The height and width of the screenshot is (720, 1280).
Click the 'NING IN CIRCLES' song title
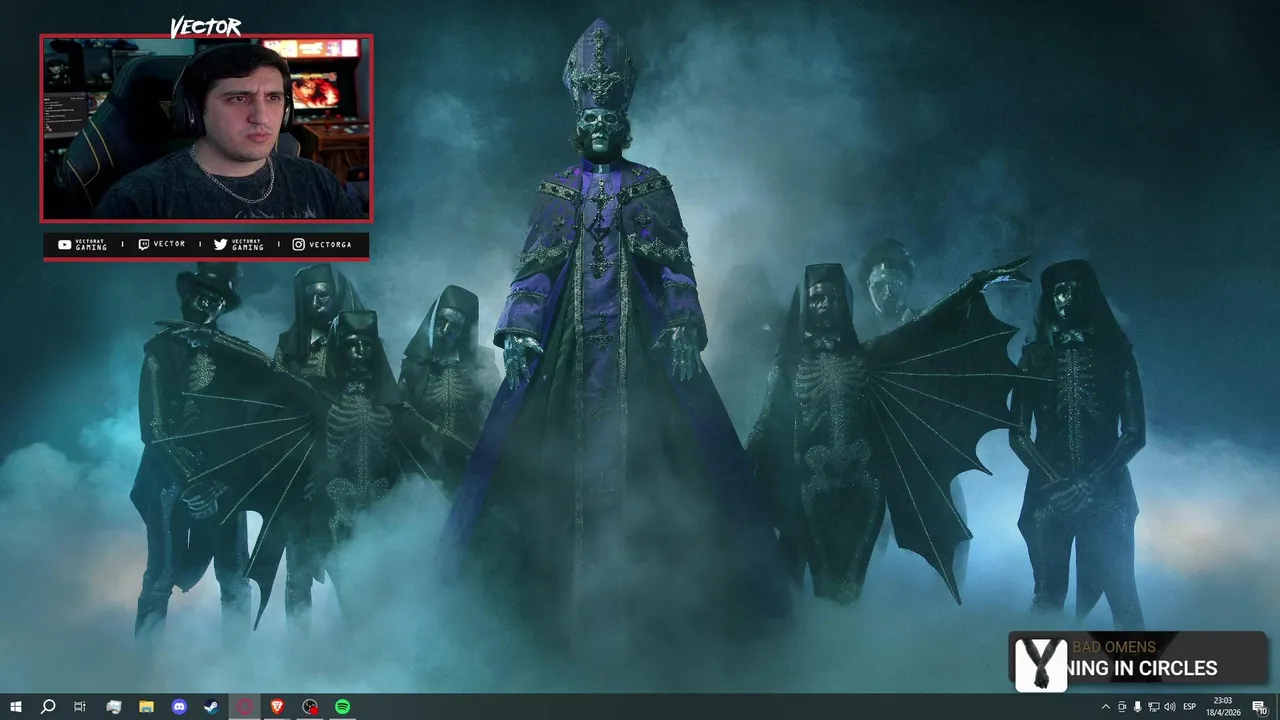[x=1144, y=668]
